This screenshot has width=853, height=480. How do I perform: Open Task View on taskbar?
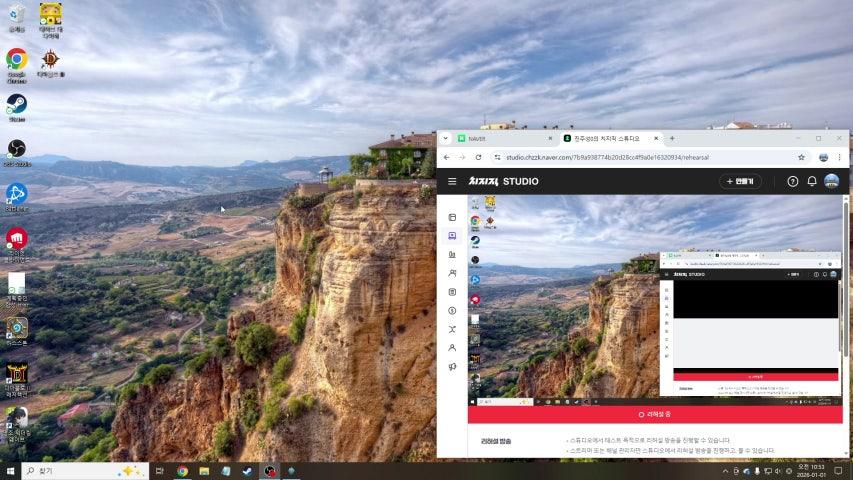pos(159,471)
